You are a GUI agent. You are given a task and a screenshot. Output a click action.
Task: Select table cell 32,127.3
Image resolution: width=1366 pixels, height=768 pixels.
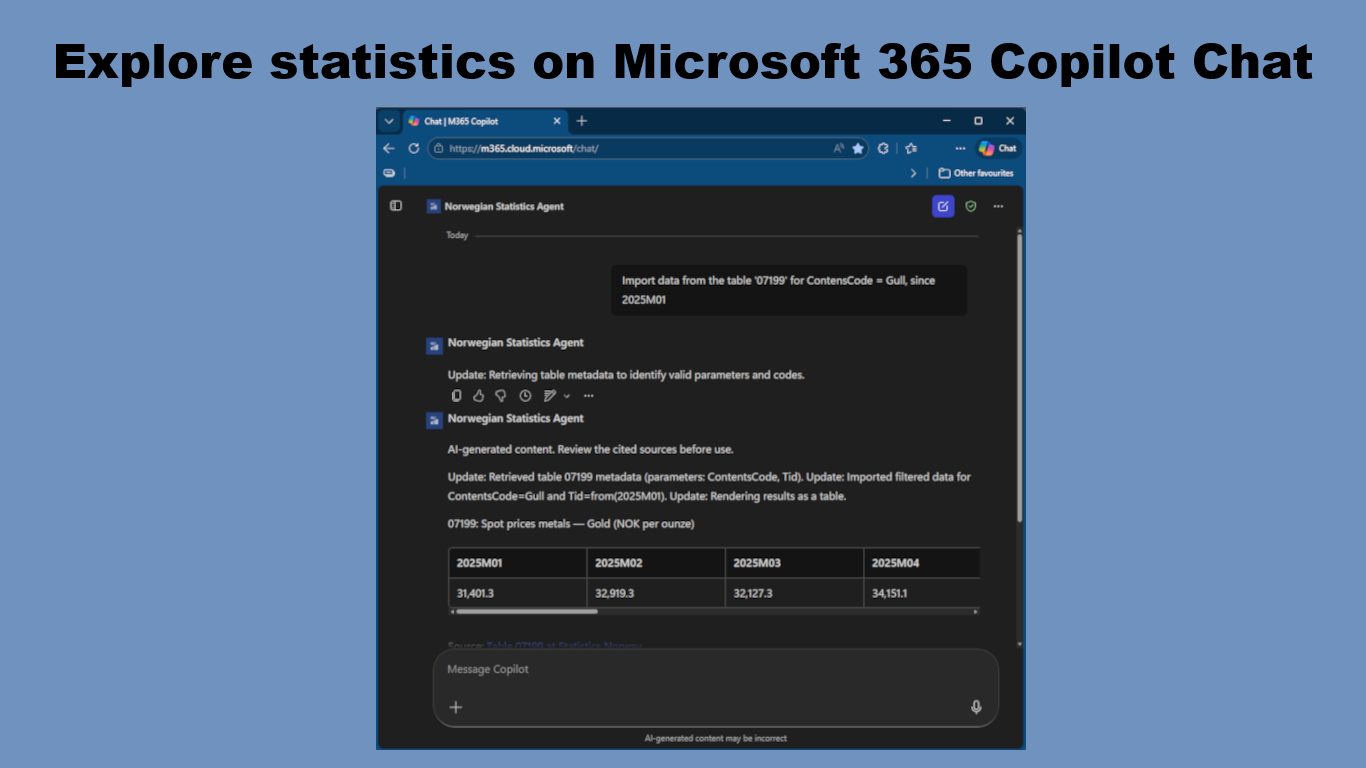point(794,593)
